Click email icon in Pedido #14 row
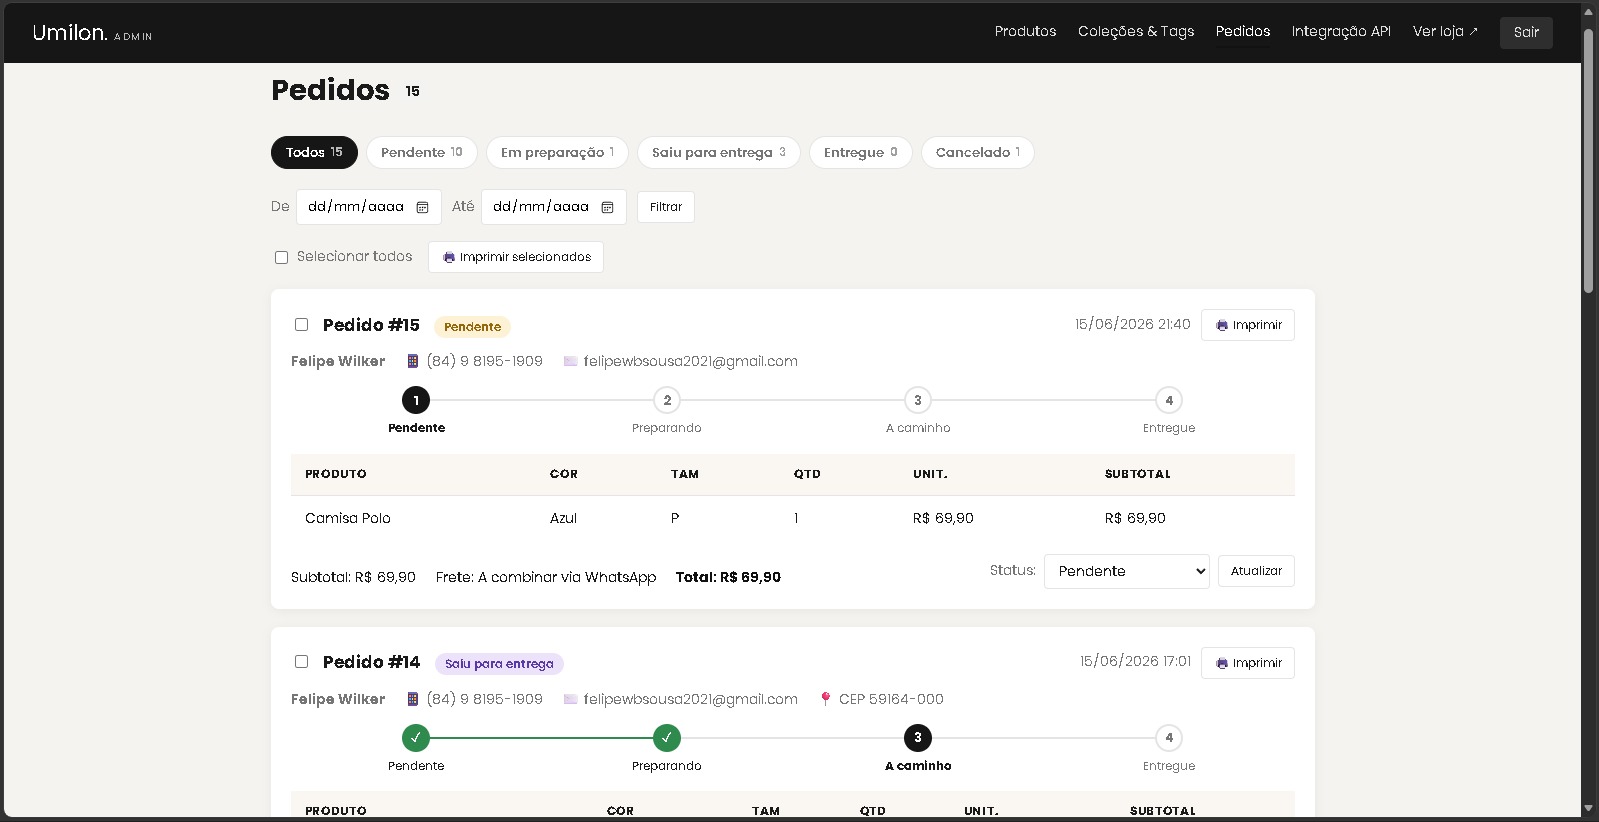1599x822 pixels. [570, 699]
